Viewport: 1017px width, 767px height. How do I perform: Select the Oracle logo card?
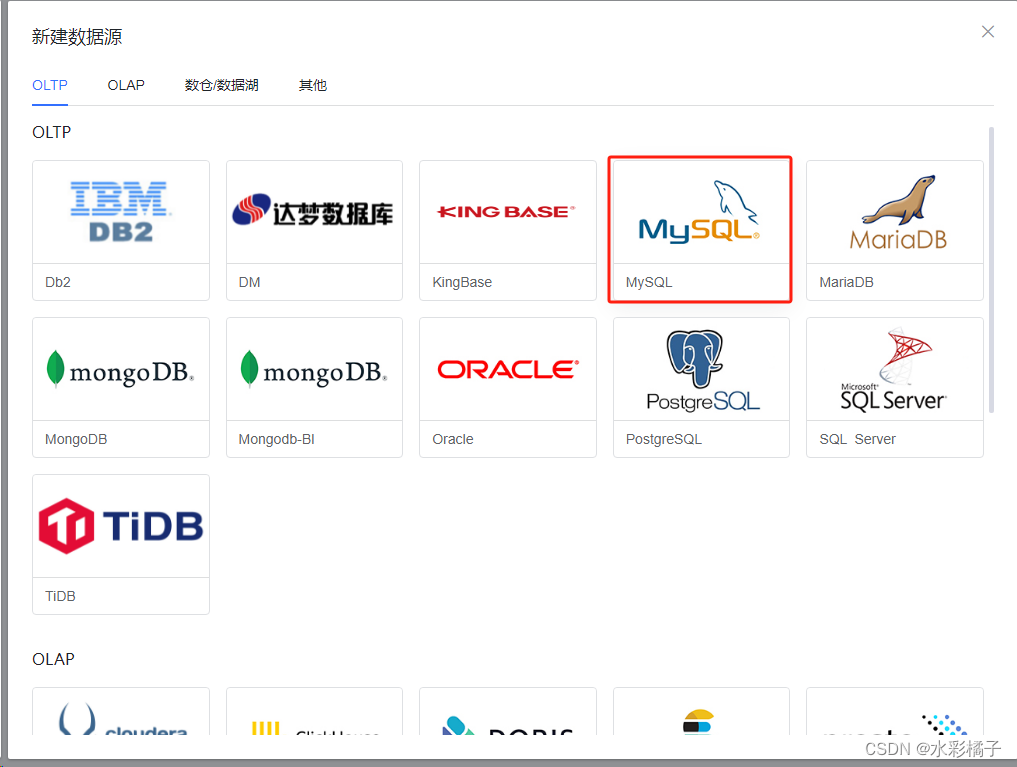click(x=508, y=387)
